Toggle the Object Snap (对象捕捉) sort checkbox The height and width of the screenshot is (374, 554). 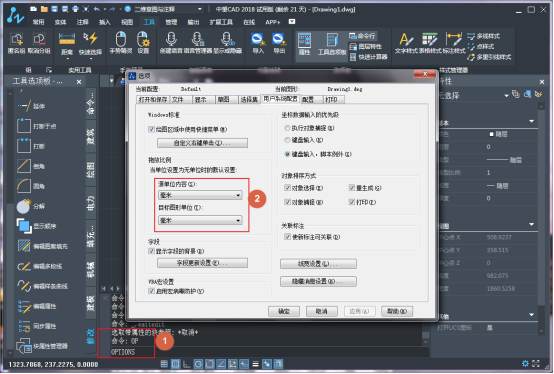click(x=287, y=202)
